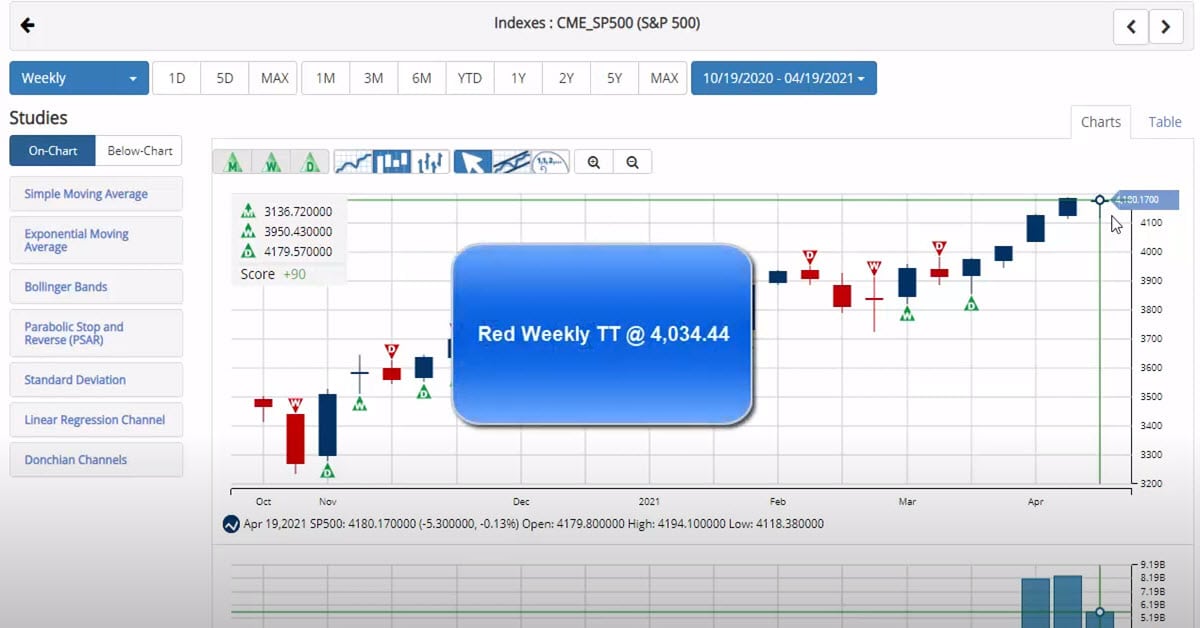
Task: Select the Monthly Trade Triangles icon
Action: [x=233, y=161]
